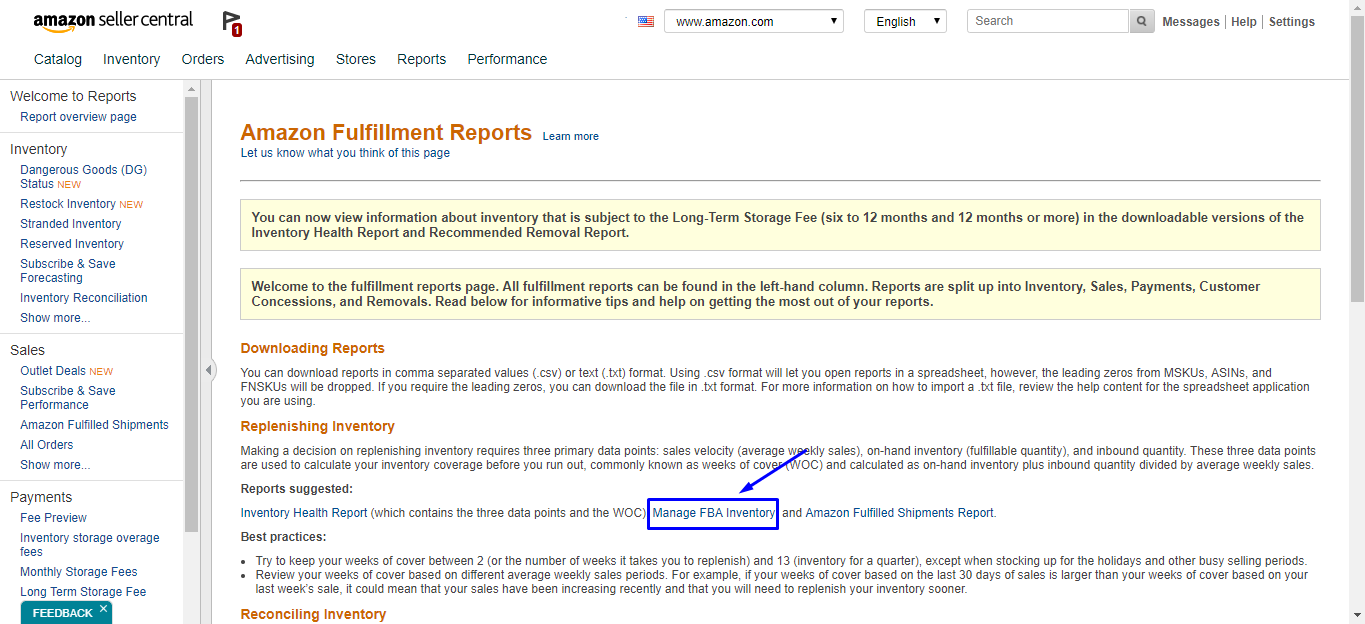Focus the Search input field
This screenshot has width=1365, height=624.
1048,21
